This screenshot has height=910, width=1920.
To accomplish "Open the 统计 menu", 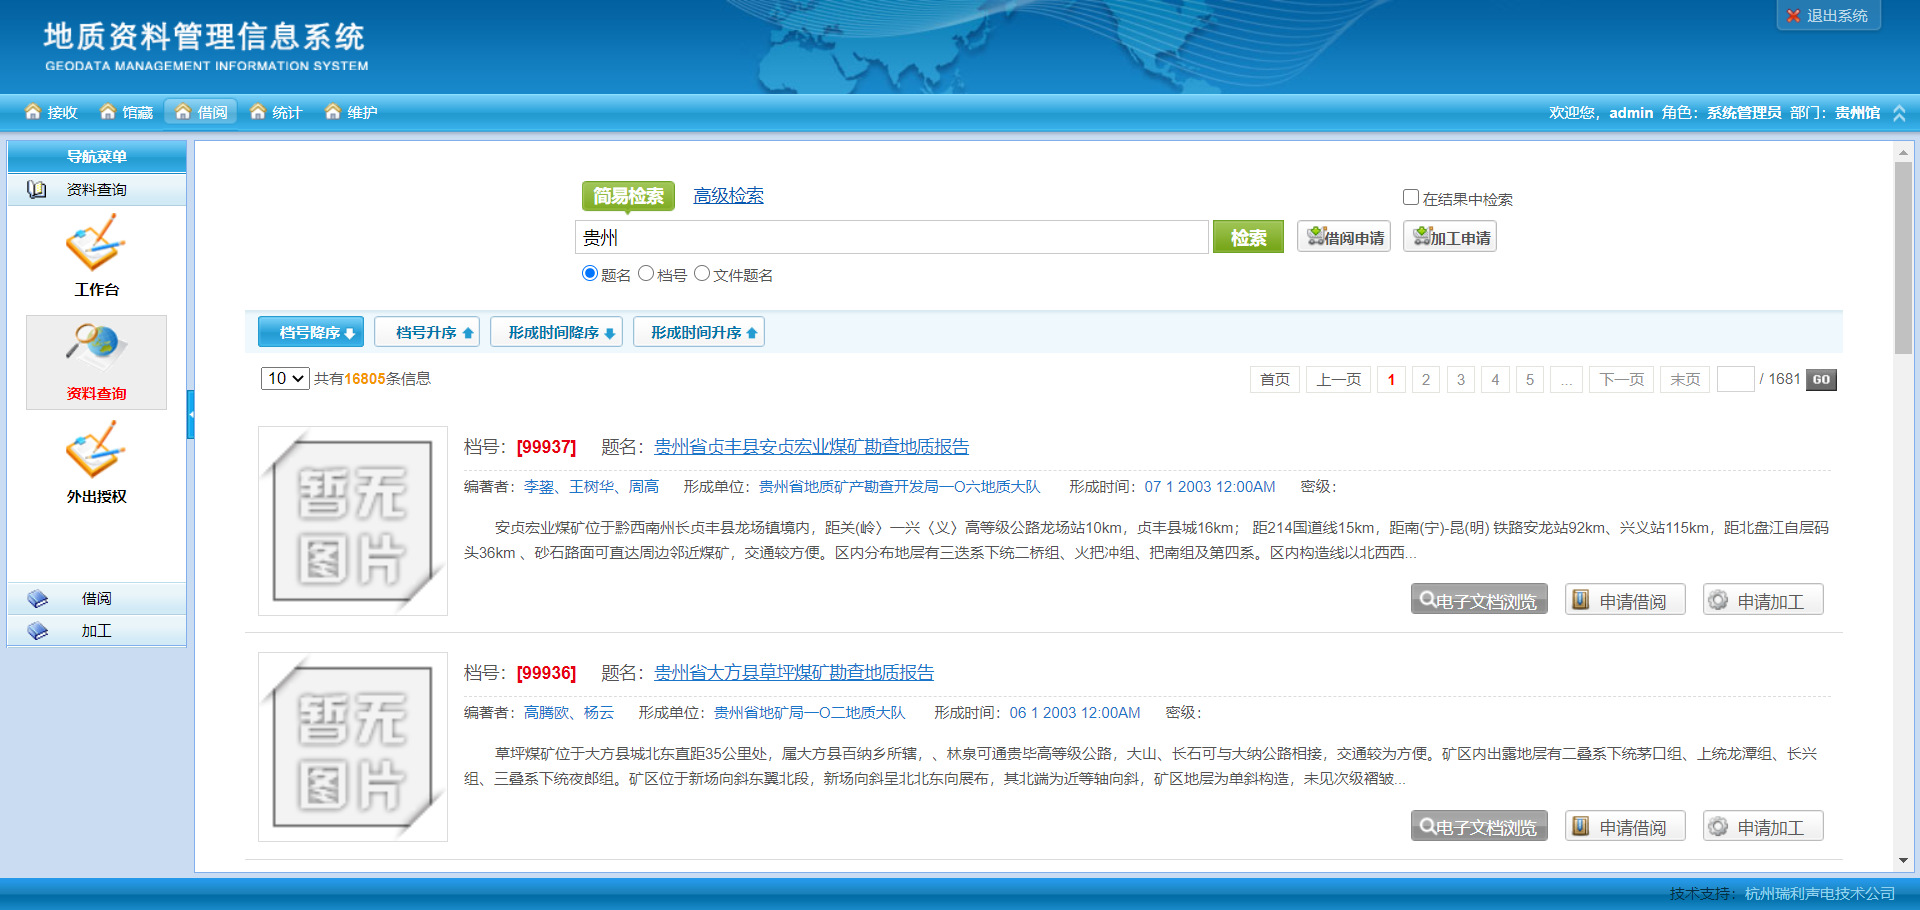I will coord(276,112).
